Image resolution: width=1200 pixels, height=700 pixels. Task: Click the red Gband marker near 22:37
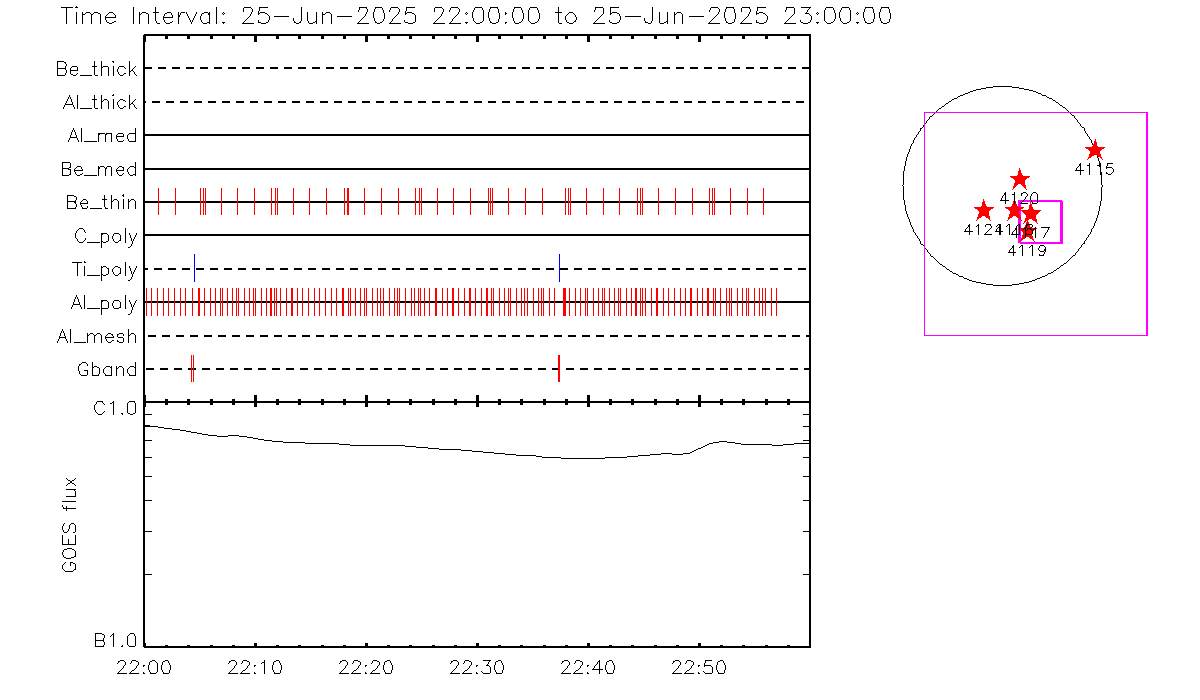point(558,369)
